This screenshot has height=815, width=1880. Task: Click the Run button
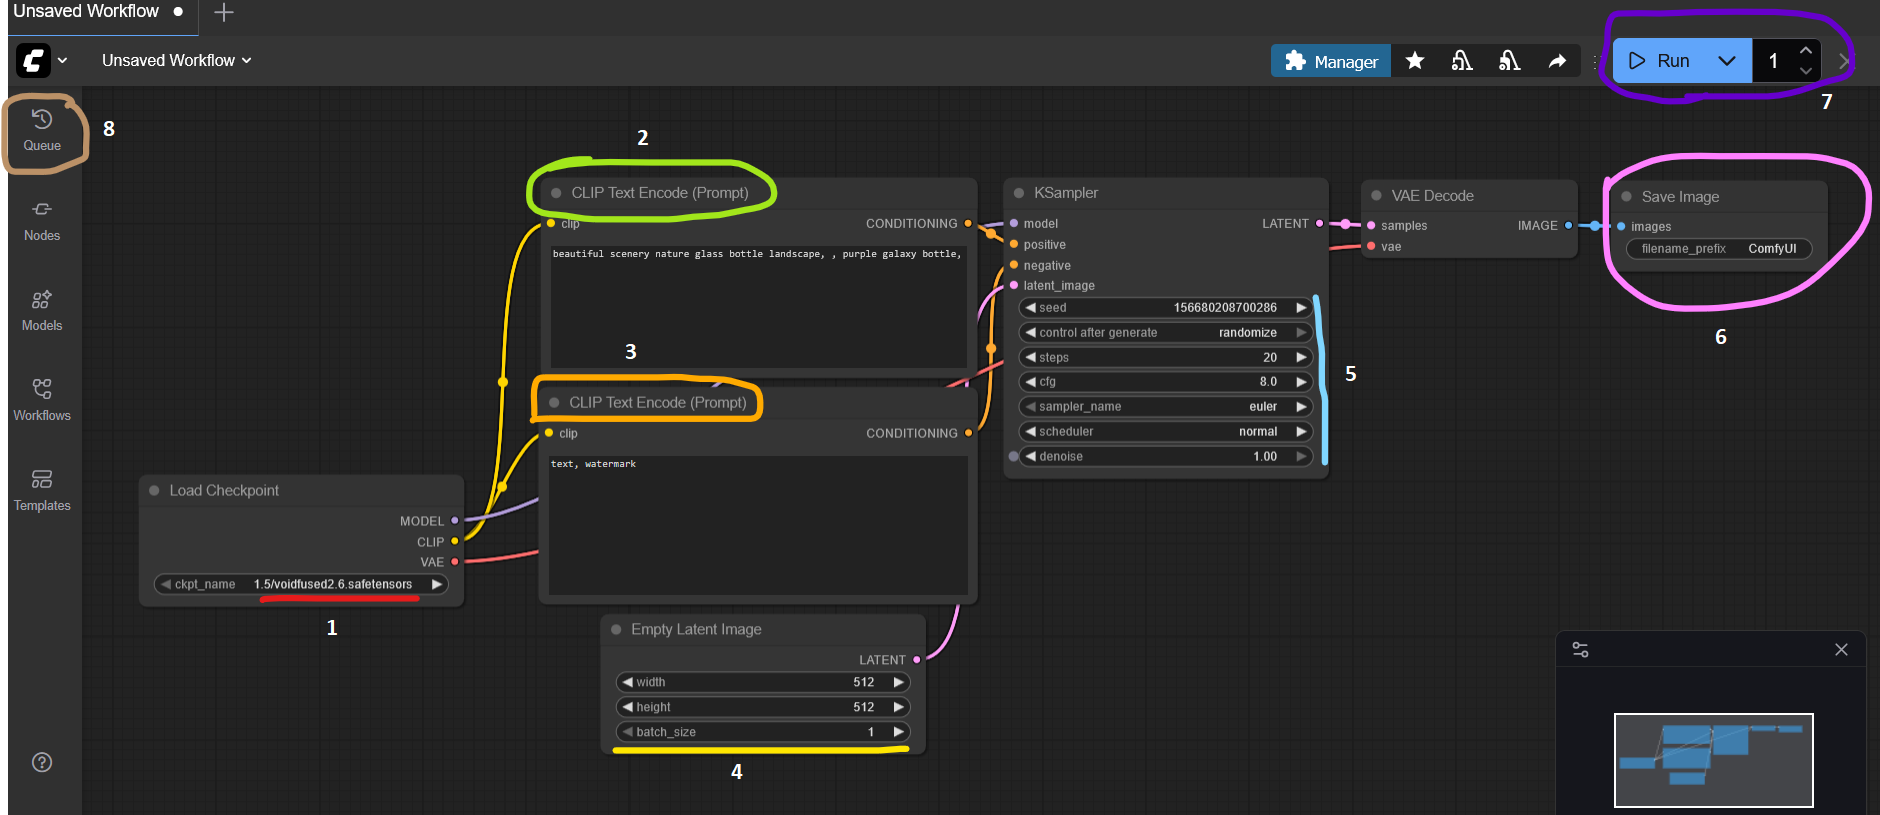tap(1660, 61)
